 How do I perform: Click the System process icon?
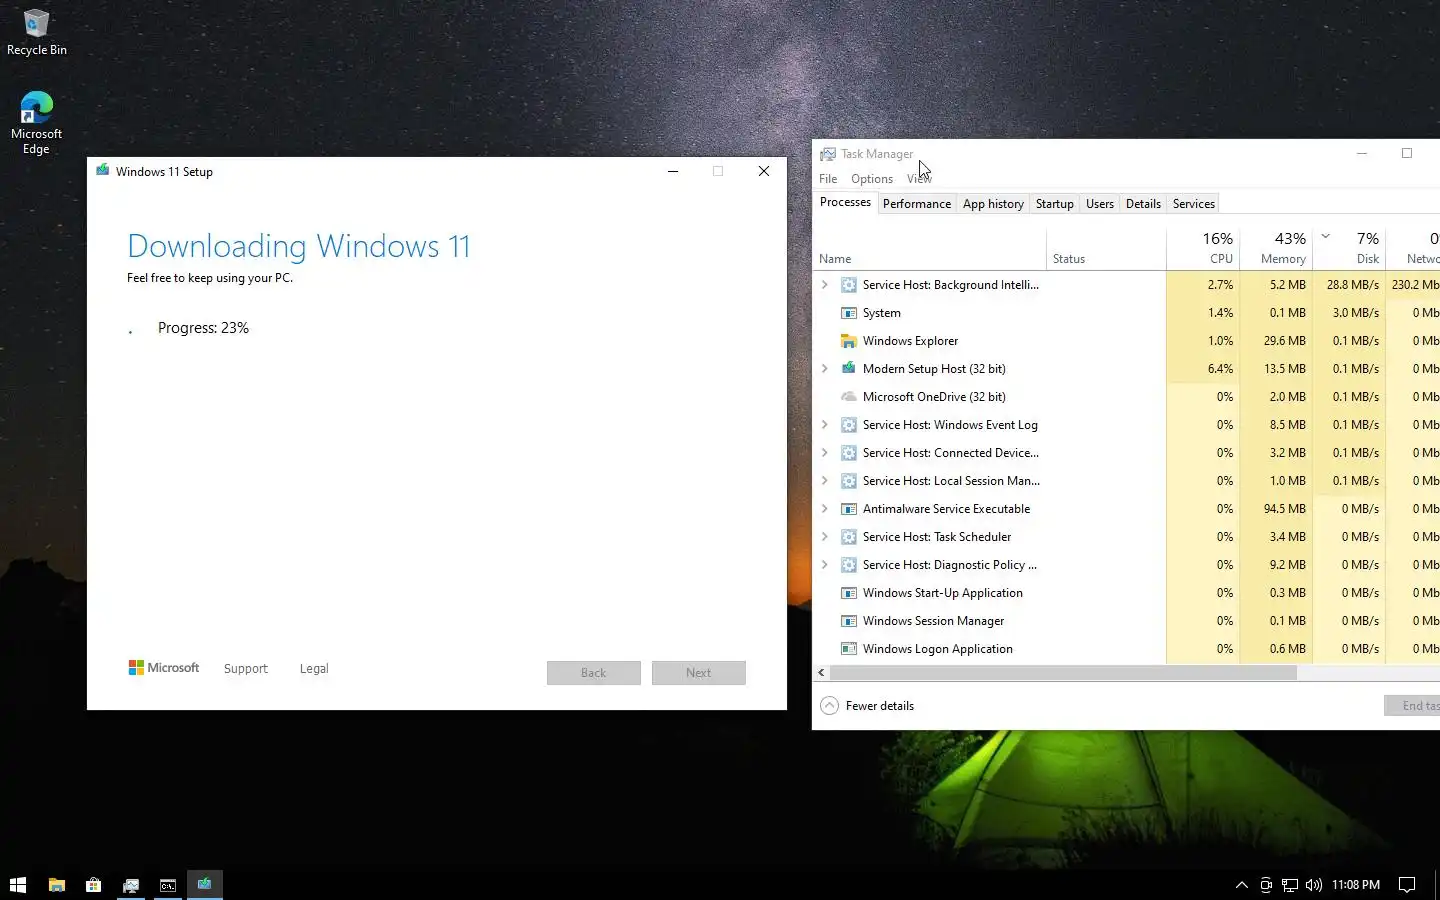coord(848,313)
